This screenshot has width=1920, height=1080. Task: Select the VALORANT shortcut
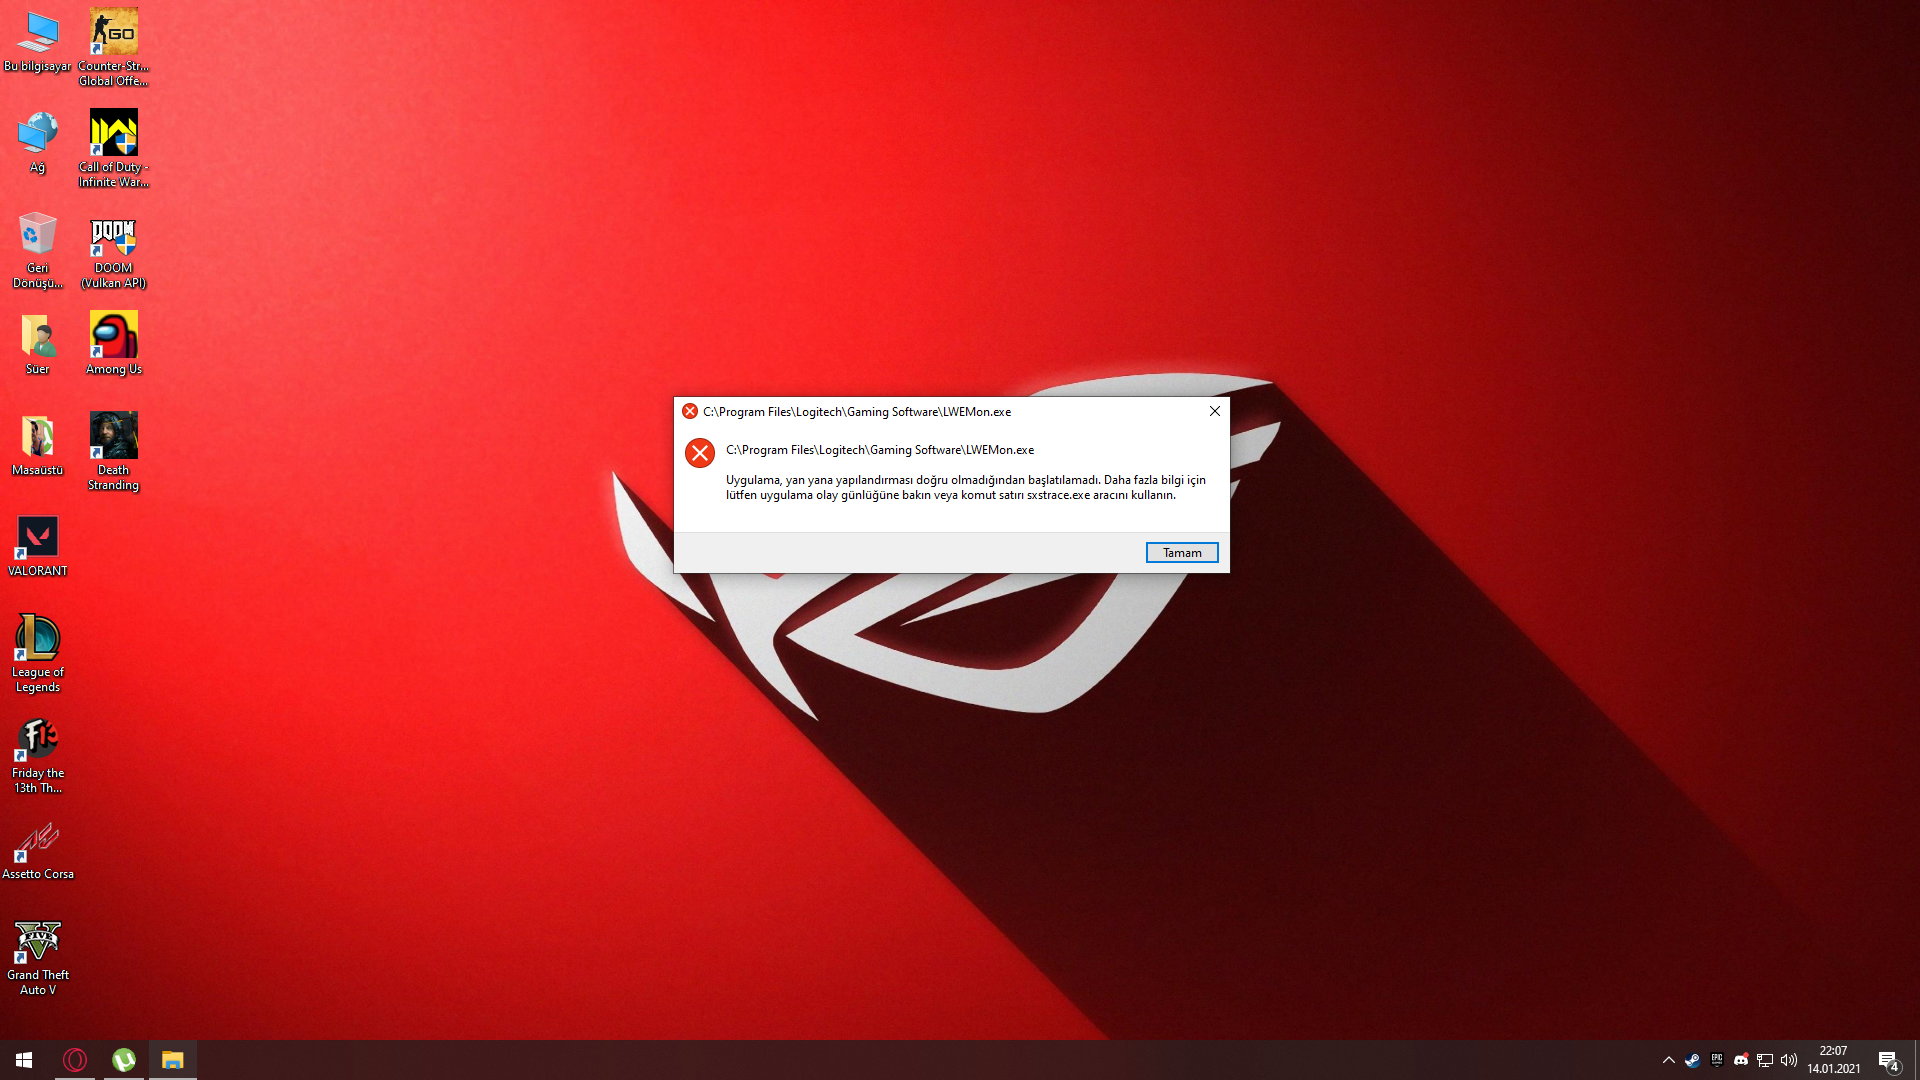[38, 546]
